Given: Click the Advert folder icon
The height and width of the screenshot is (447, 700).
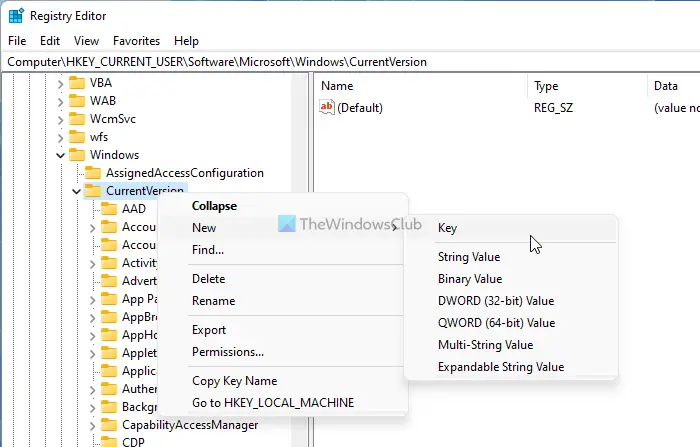Looking at the screenshot, I should [109, 280].
